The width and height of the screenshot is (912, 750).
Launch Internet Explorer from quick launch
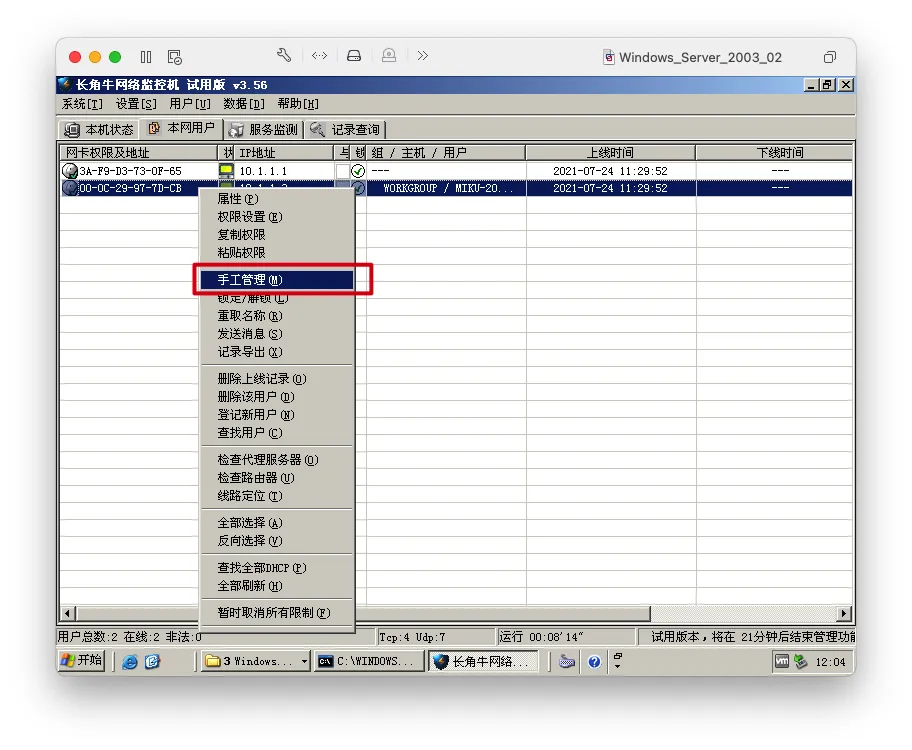(129, 662)
